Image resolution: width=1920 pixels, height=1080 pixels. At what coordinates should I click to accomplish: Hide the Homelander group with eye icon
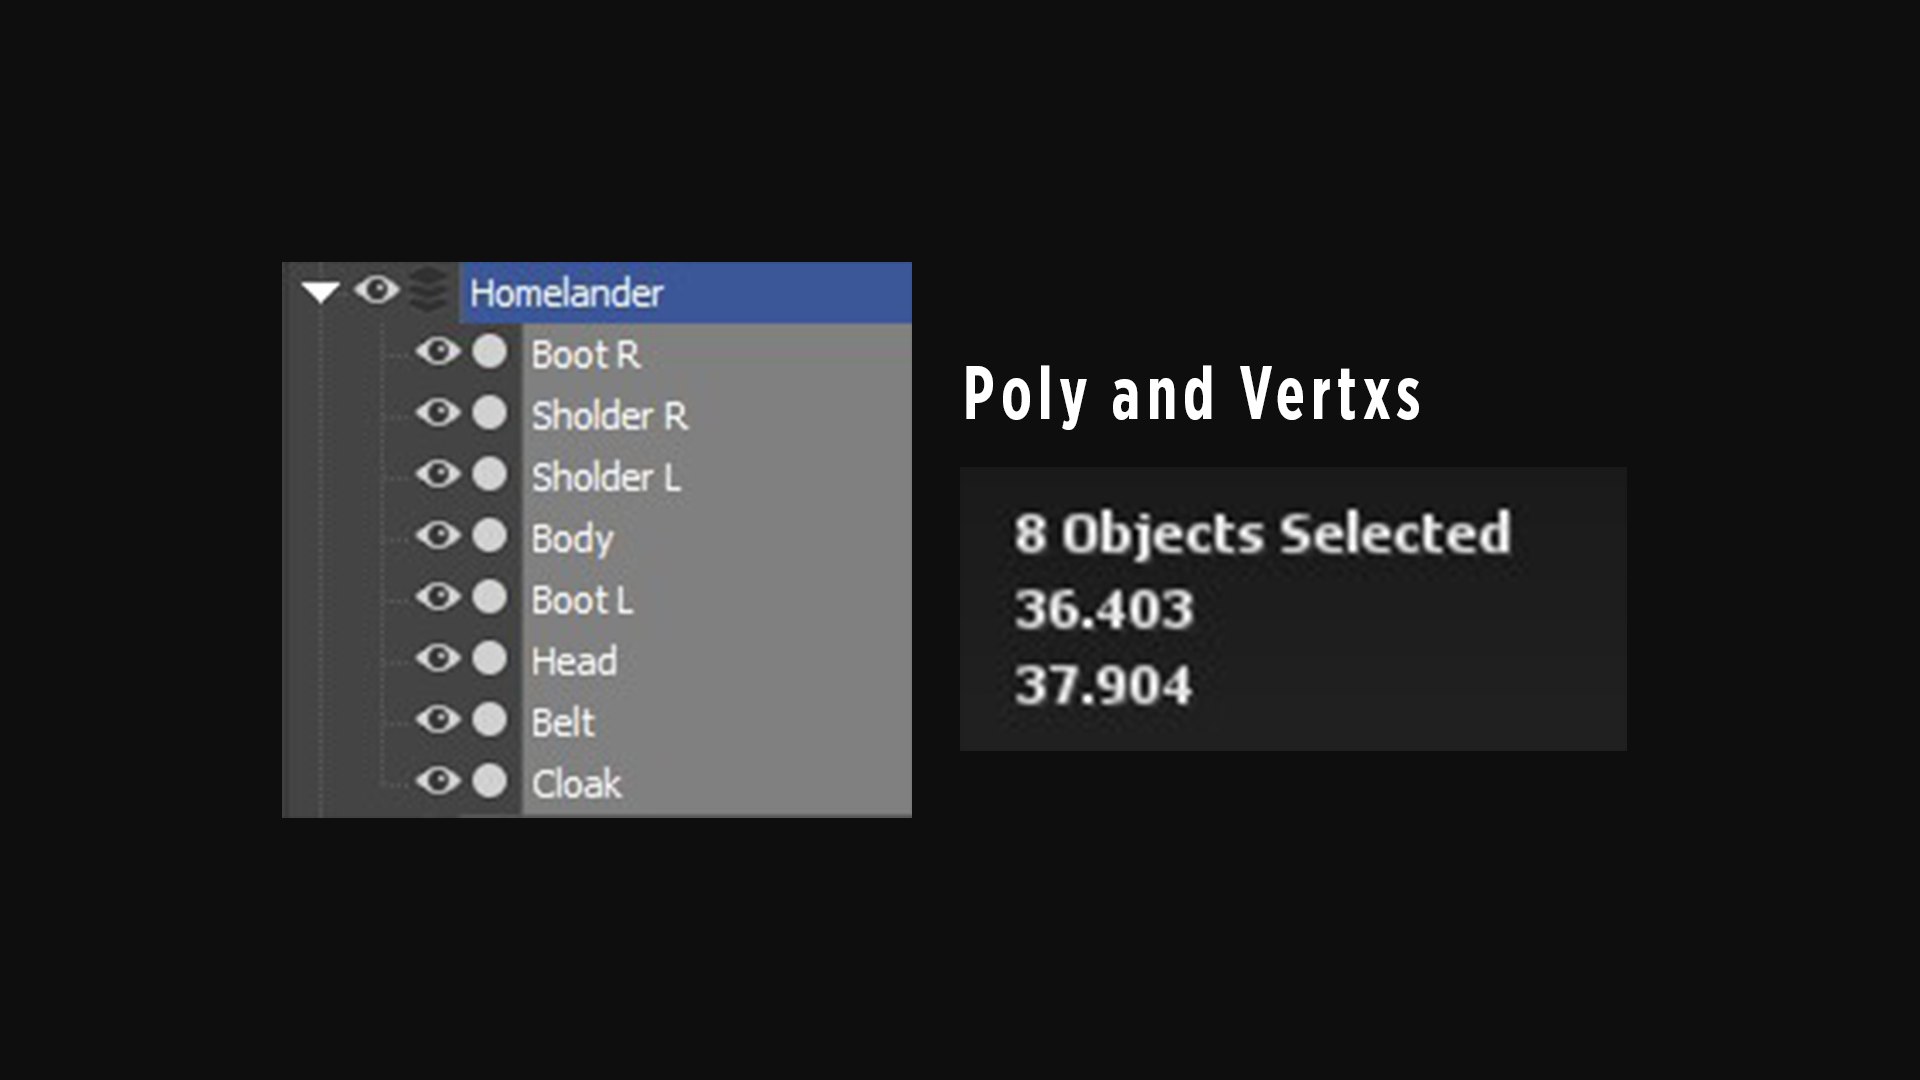[377, 290]
